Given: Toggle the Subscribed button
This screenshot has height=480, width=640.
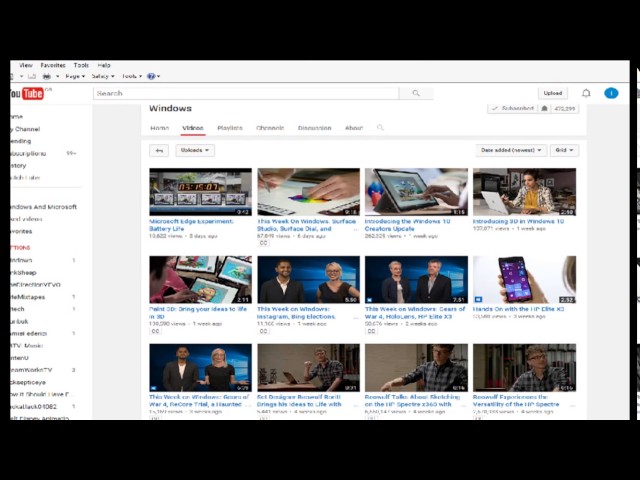Looking at the screenshot, I should point(513,109).
